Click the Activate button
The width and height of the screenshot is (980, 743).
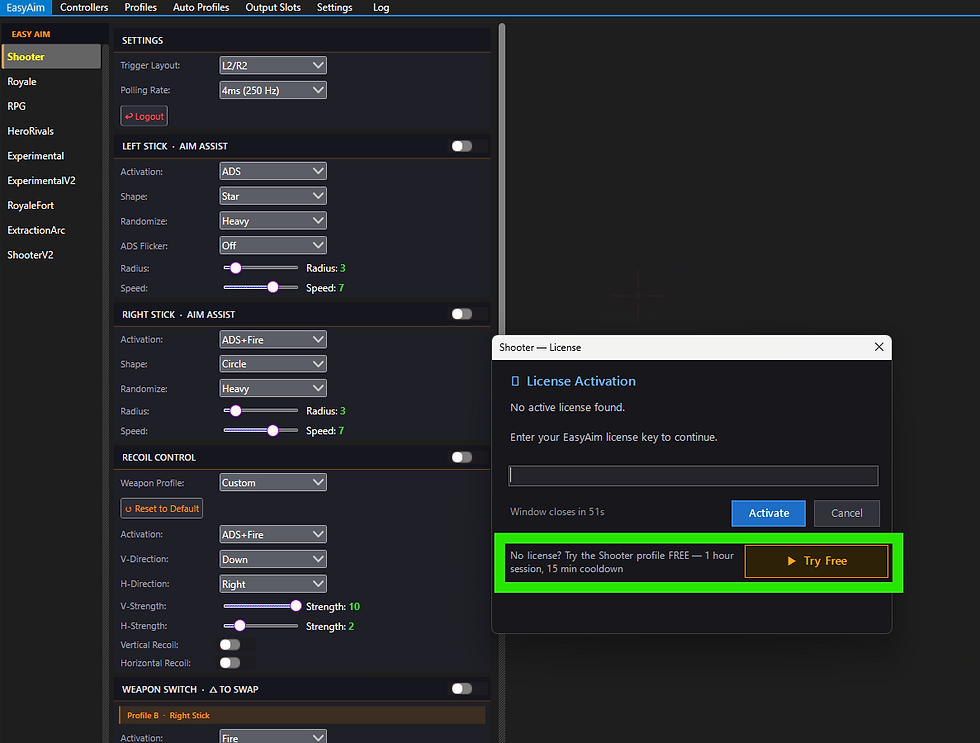pyautogui.click(x=768, y=513)
